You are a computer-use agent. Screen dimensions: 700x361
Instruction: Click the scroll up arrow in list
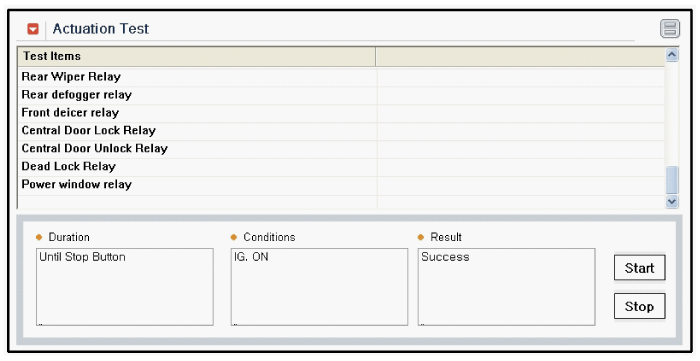coord(672,55)
